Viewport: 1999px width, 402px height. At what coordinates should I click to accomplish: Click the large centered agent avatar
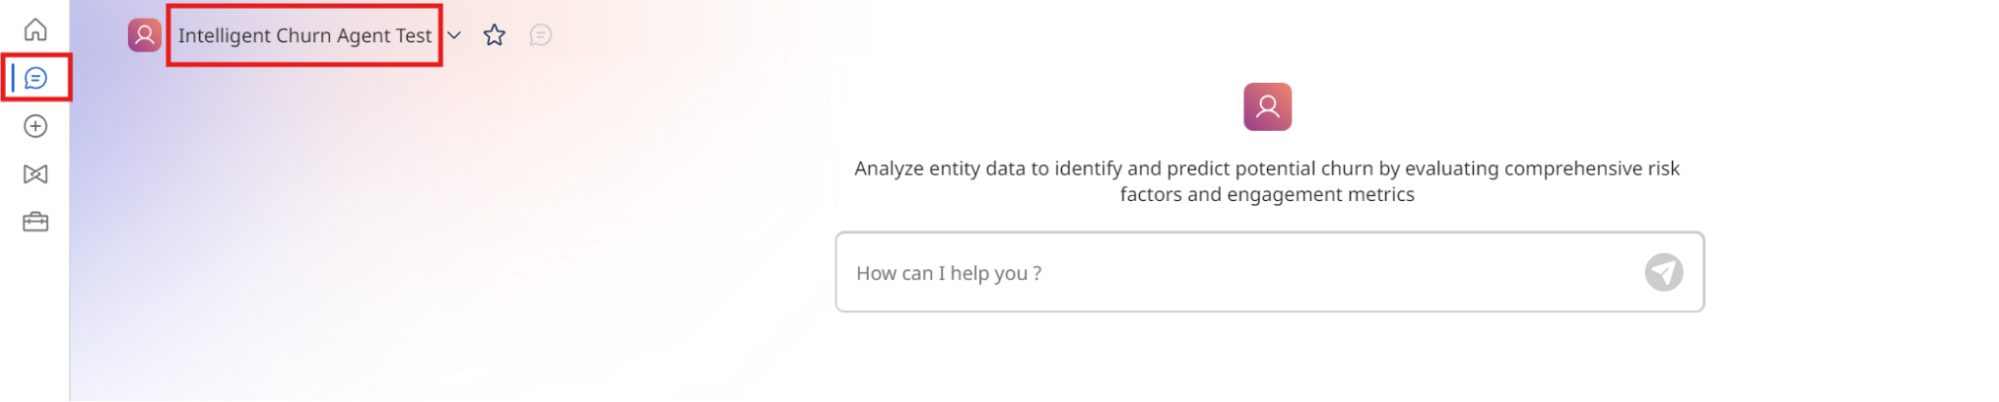point(1267,107)
